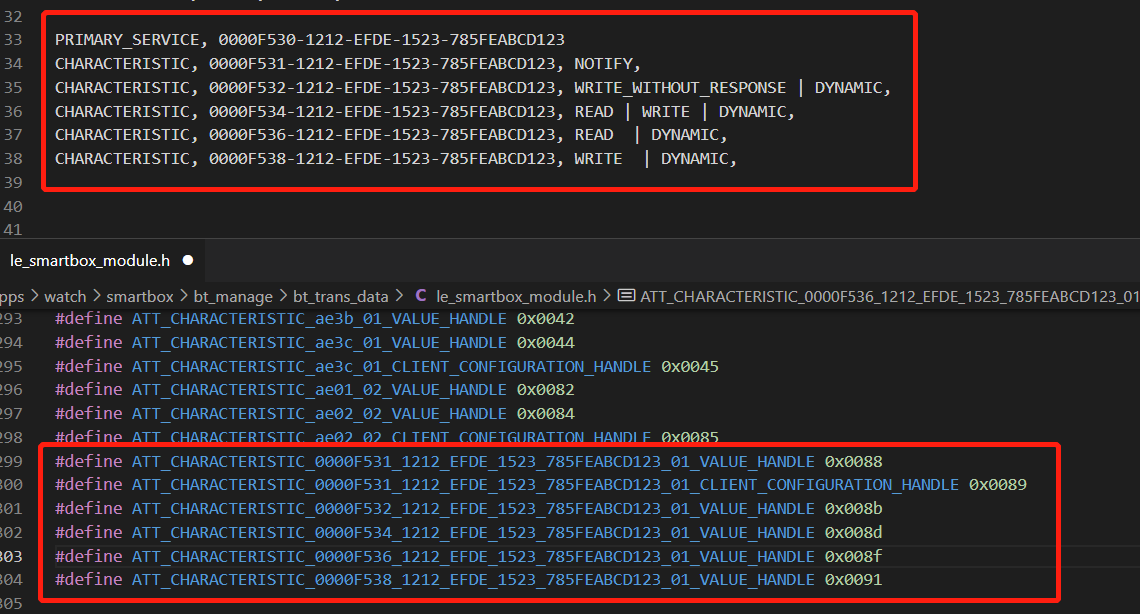Click the constant symbol icon in breadcrumb
This screenshot has height=614, width=1140.
point(626,295)
